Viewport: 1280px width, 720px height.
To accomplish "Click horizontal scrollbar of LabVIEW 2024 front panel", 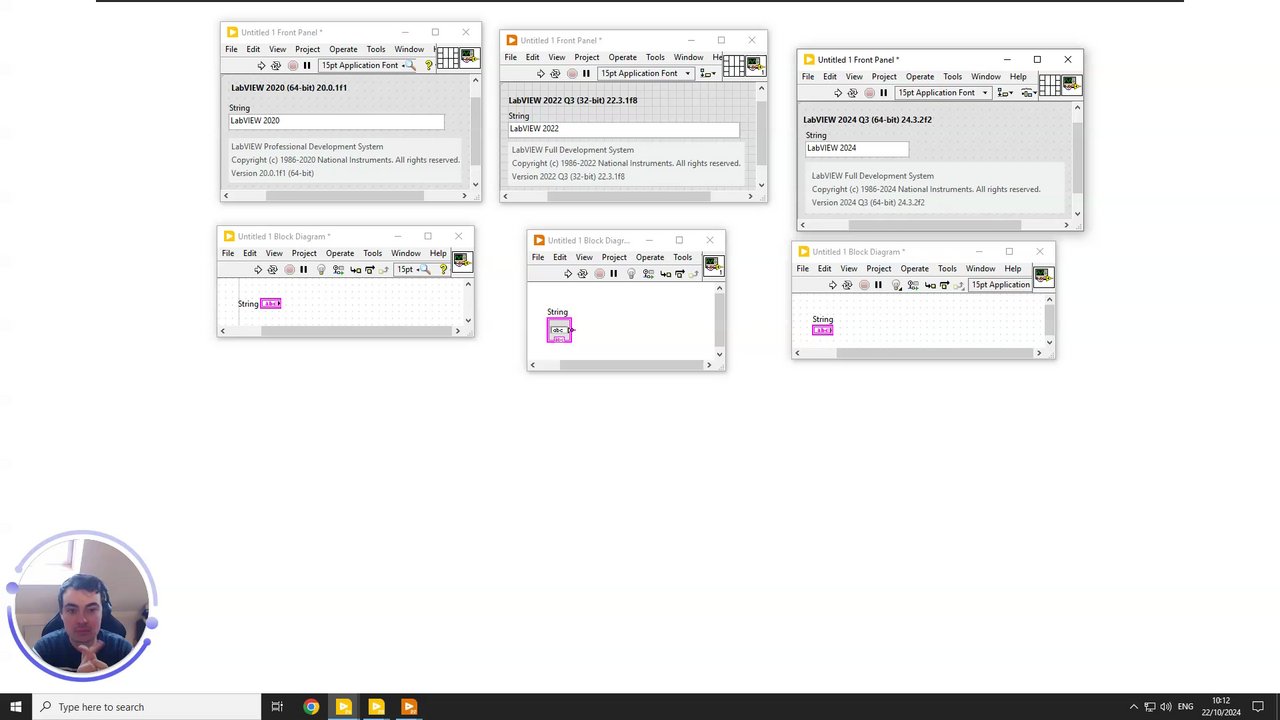I will pyautogui.click(x=934, y=225).
